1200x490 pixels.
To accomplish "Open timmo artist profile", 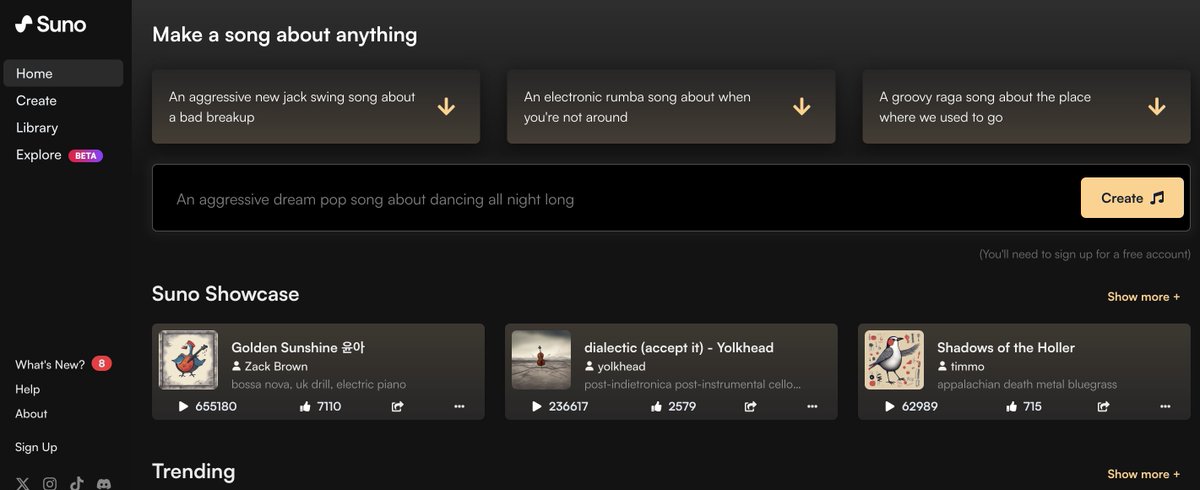I will pyautogui.click(x=967, y=366).
